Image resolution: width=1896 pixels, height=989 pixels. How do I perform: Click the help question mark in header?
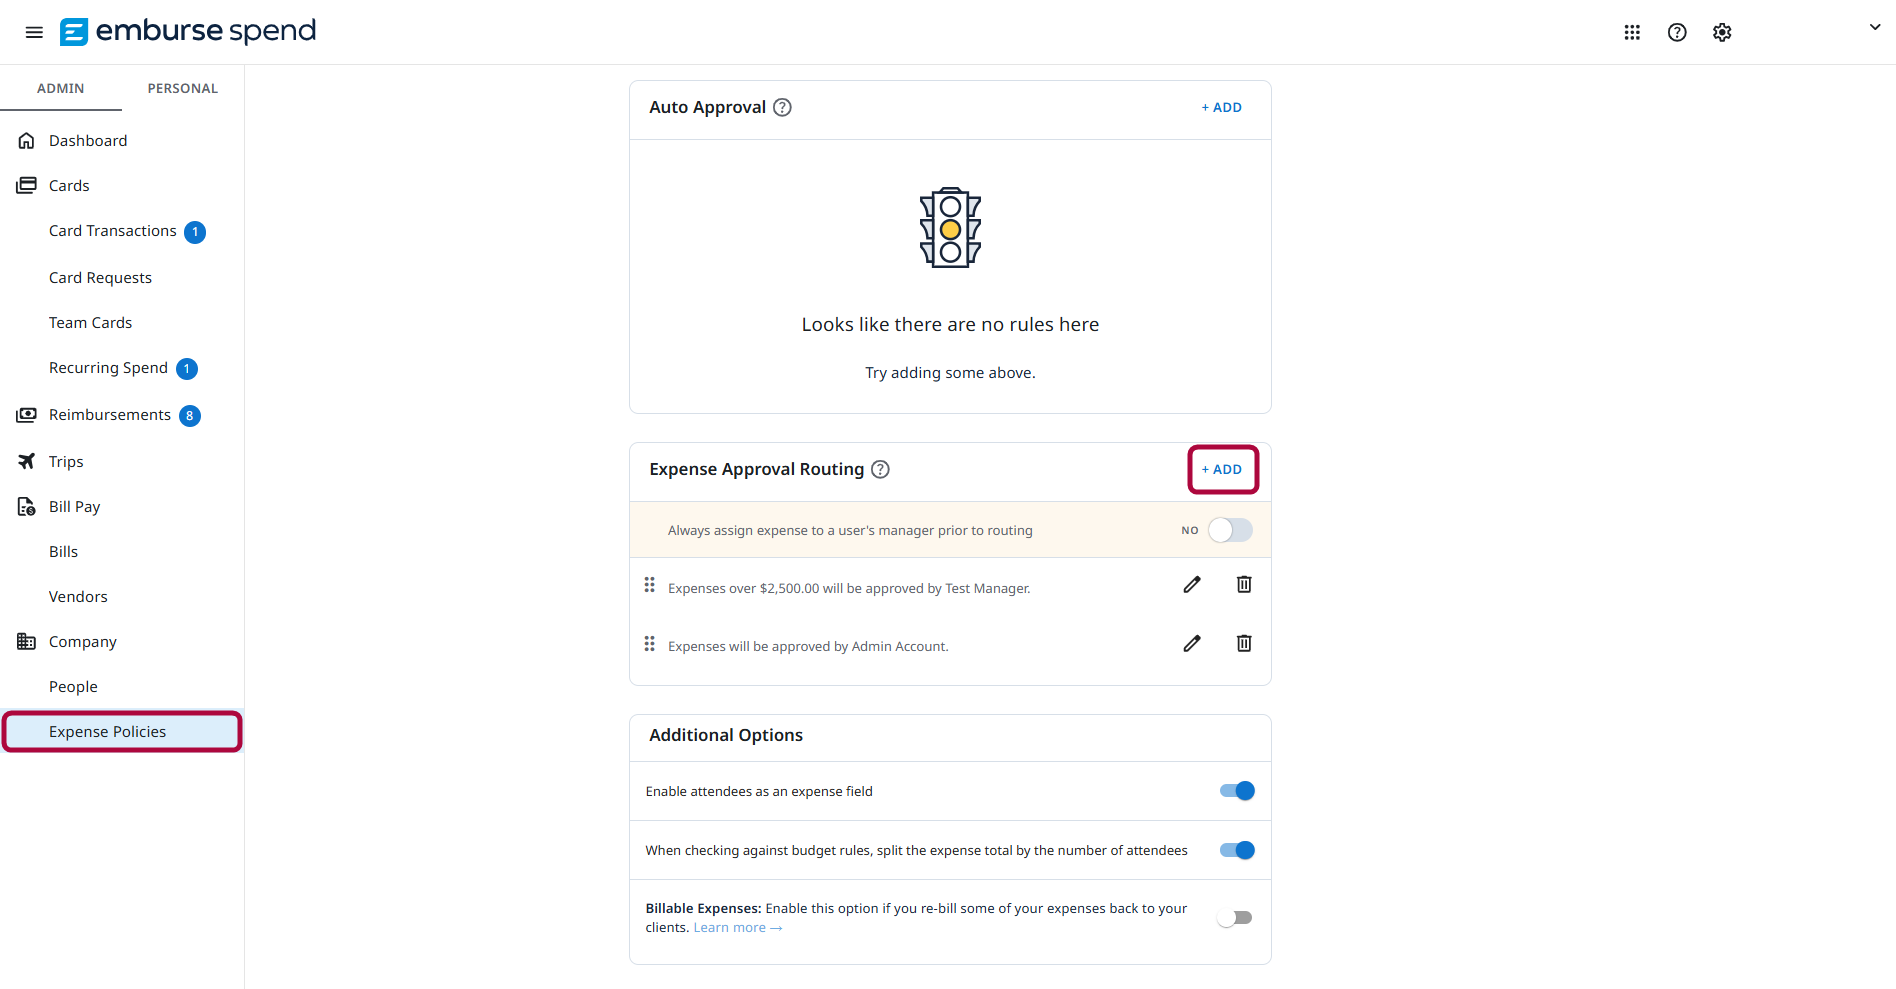click(x=1677, y=32)
